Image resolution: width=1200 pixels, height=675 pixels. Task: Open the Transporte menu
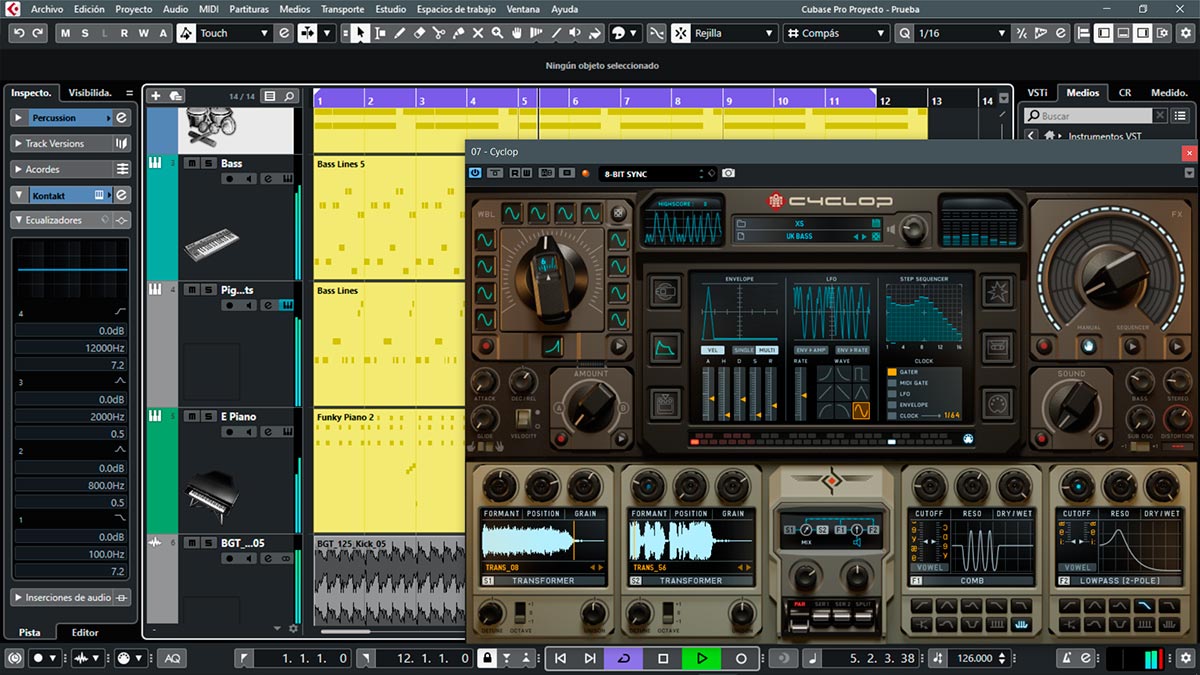342,9
